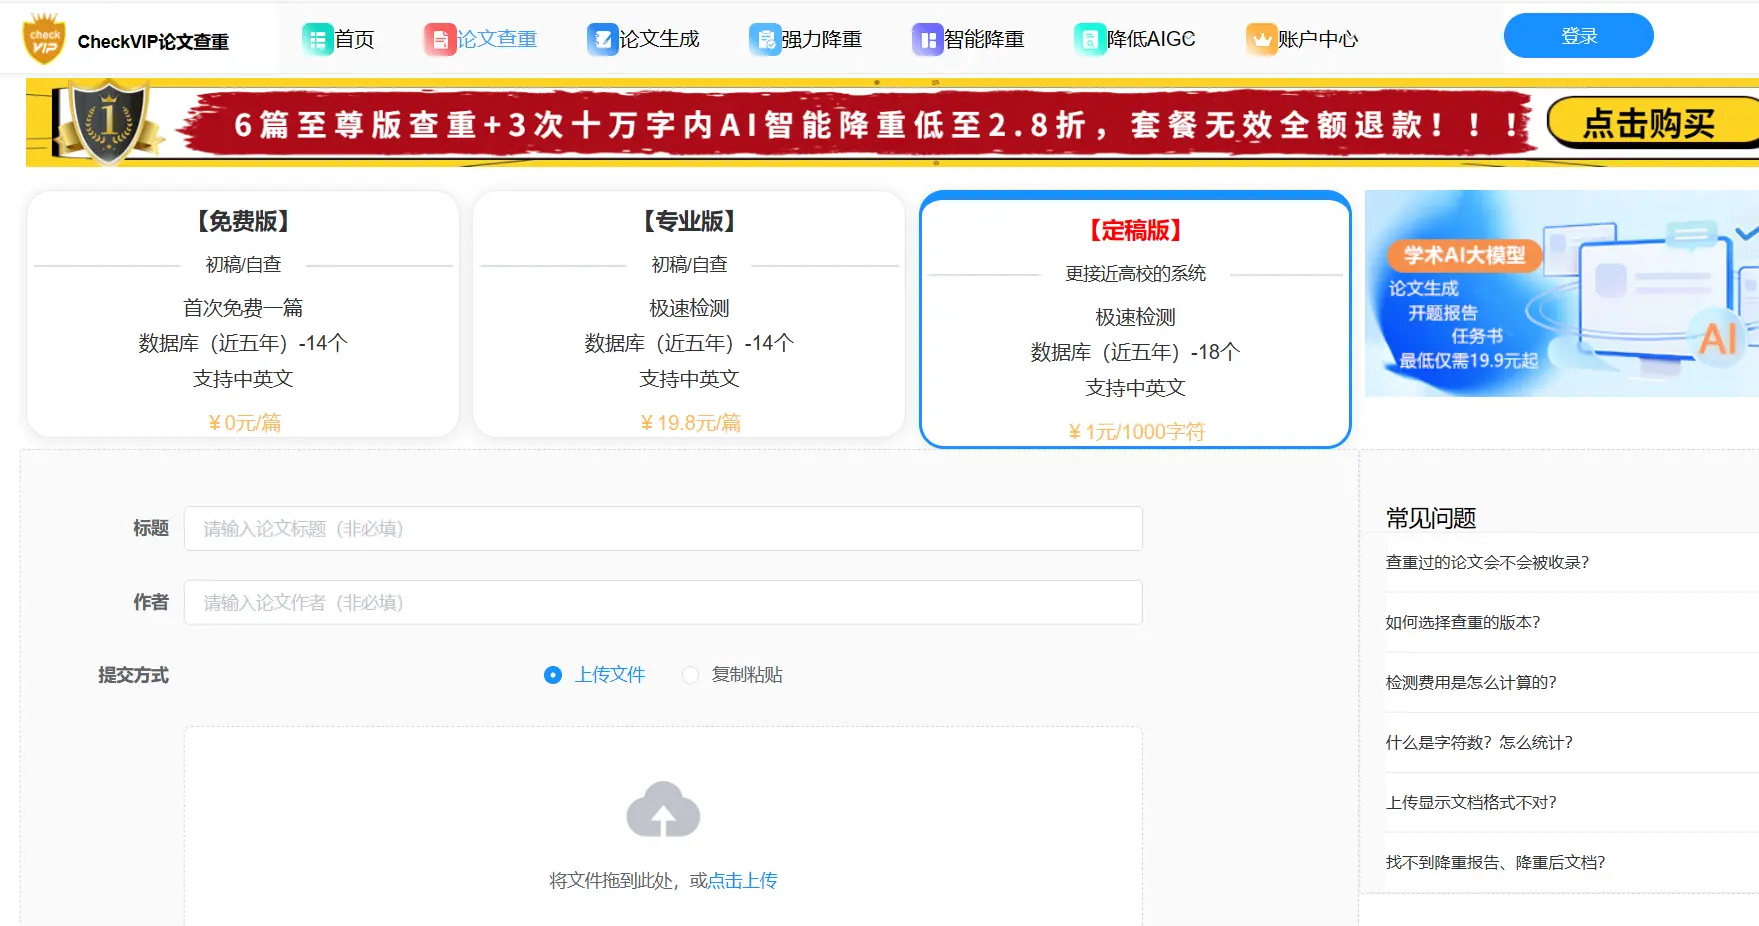Expand FAQ 查重过的论文会不会被收录
Viewport: 1759px width, 926px height.
point(1486,563)
